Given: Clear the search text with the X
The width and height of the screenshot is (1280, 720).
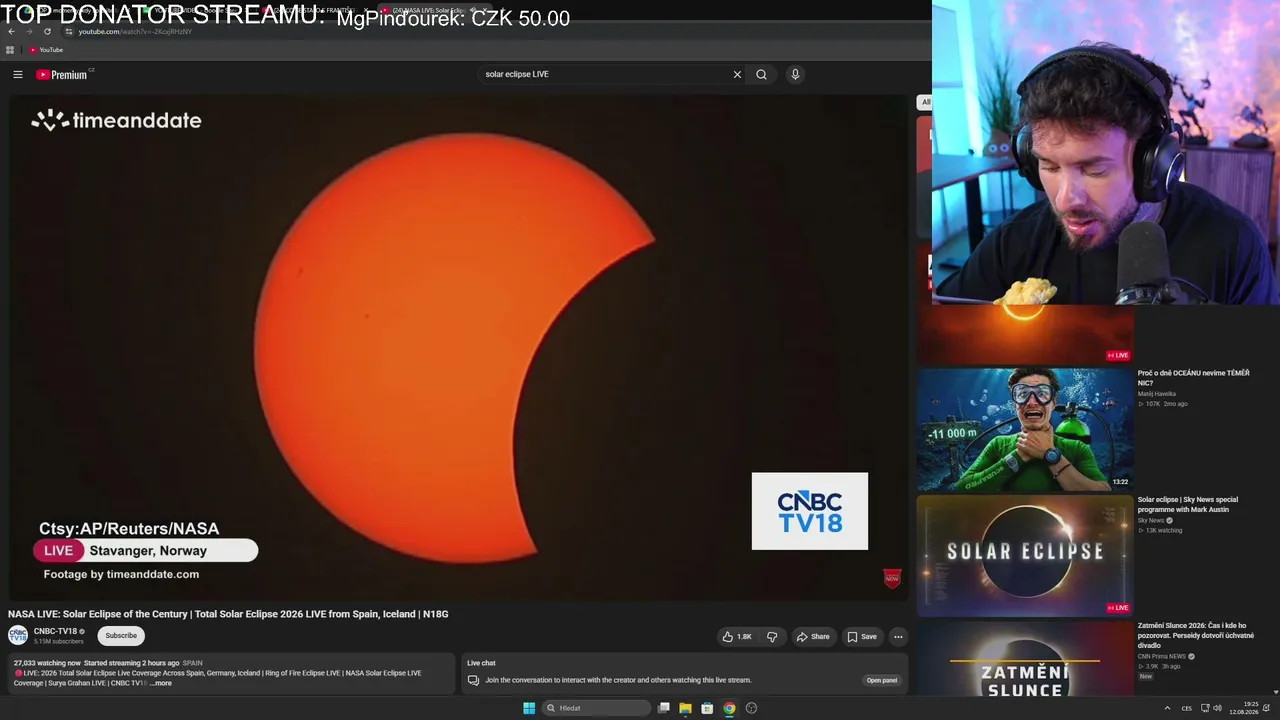Looking at the screenshot, I should point(737,74).
